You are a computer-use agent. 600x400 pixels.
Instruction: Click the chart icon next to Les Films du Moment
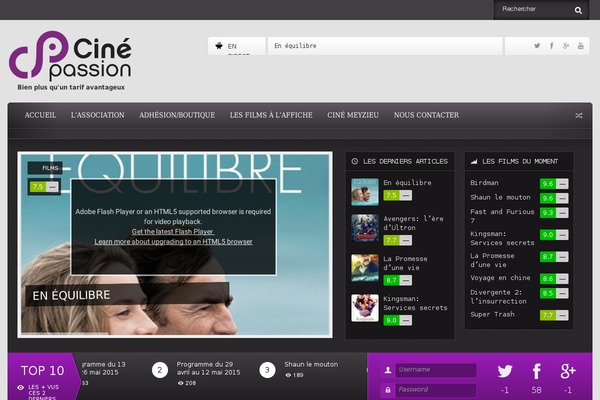coord(474,162)
